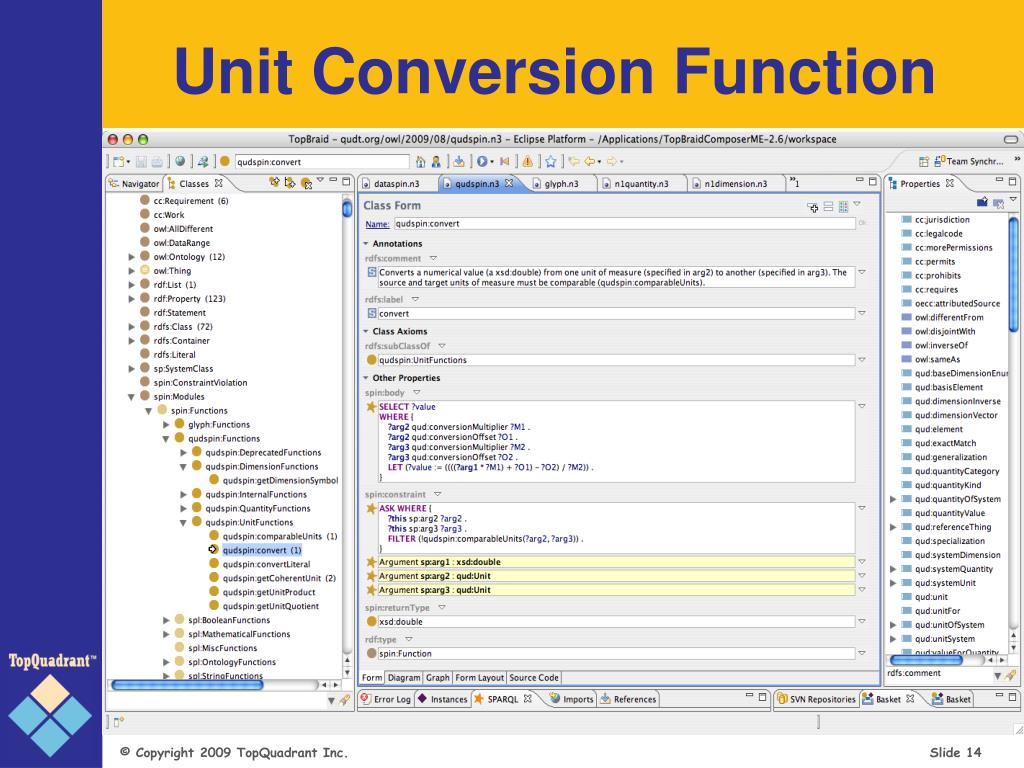1024x768 pixels.
Task: Click the globe browser toolbar icon
Action: tap(180, 161)
